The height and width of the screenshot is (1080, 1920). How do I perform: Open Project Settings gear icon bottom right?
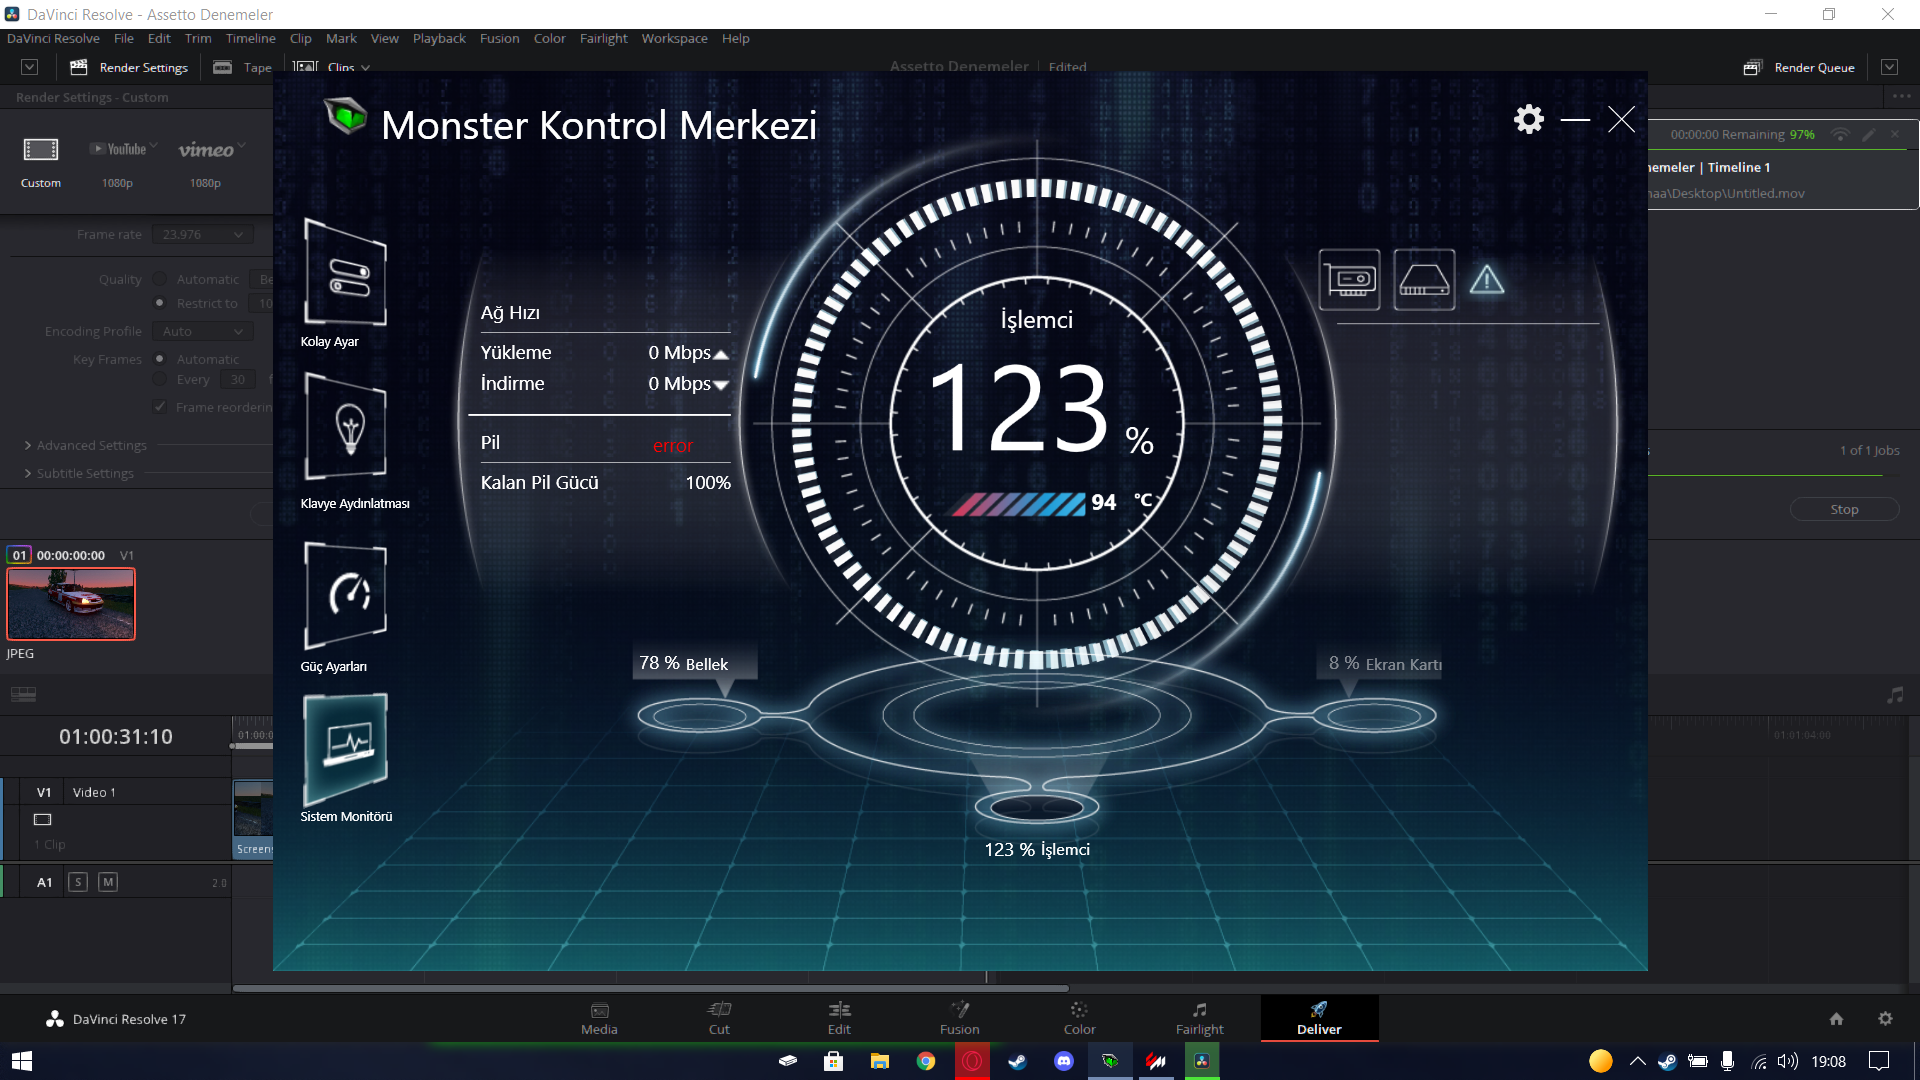tap(1885, 1019)
